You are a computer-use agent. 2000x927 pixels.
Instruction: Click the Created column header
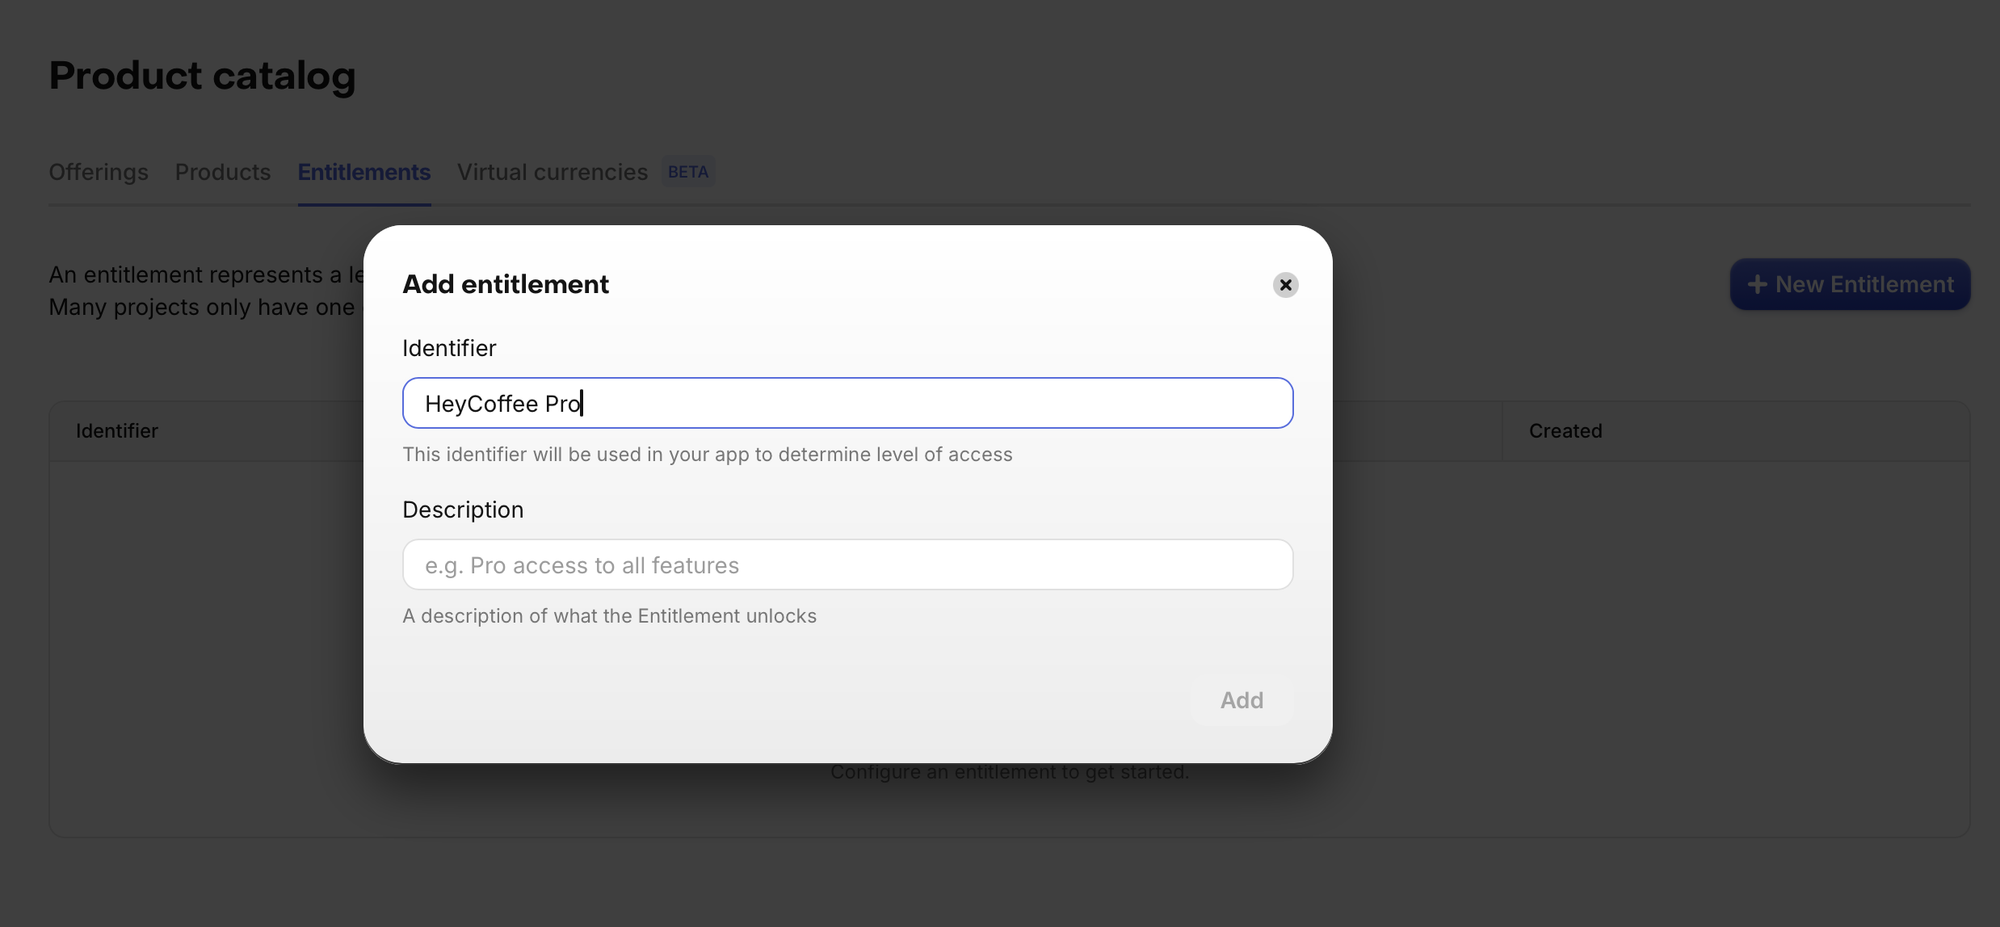[x=1565, y=431]
